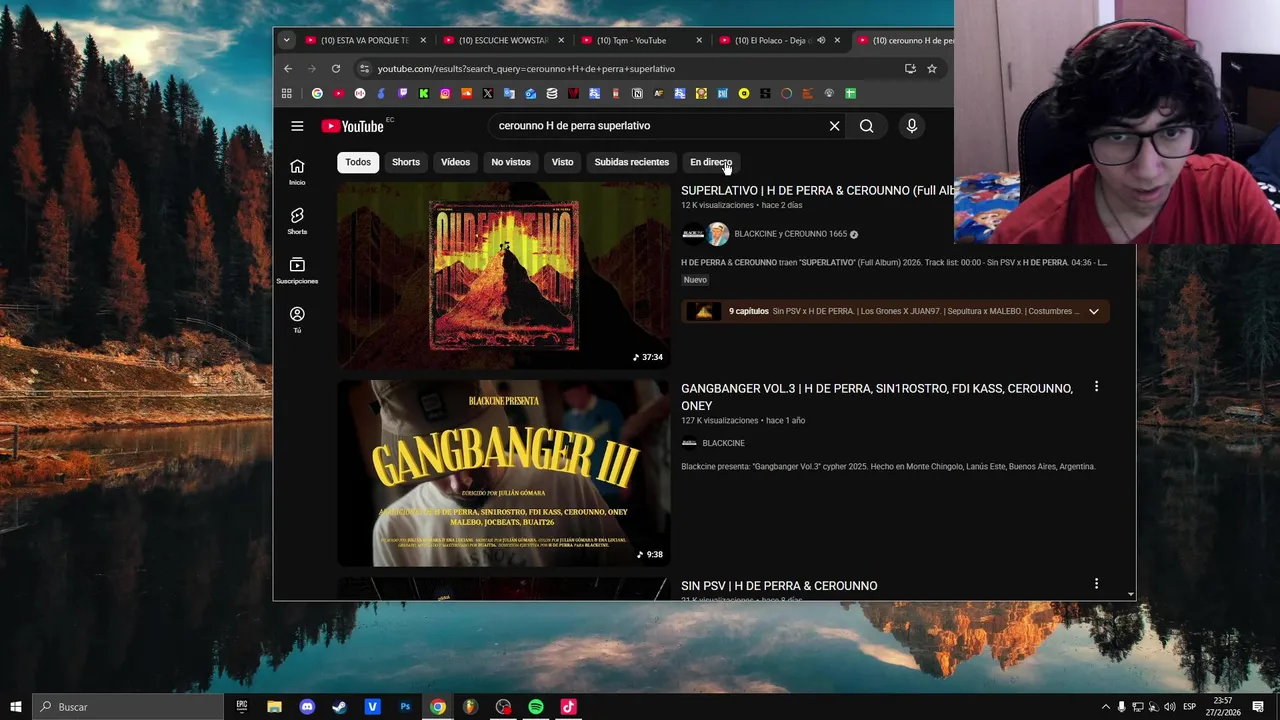The image size is (1280, 720).
Task: Select the Visto filter chip
Action: 562,162
